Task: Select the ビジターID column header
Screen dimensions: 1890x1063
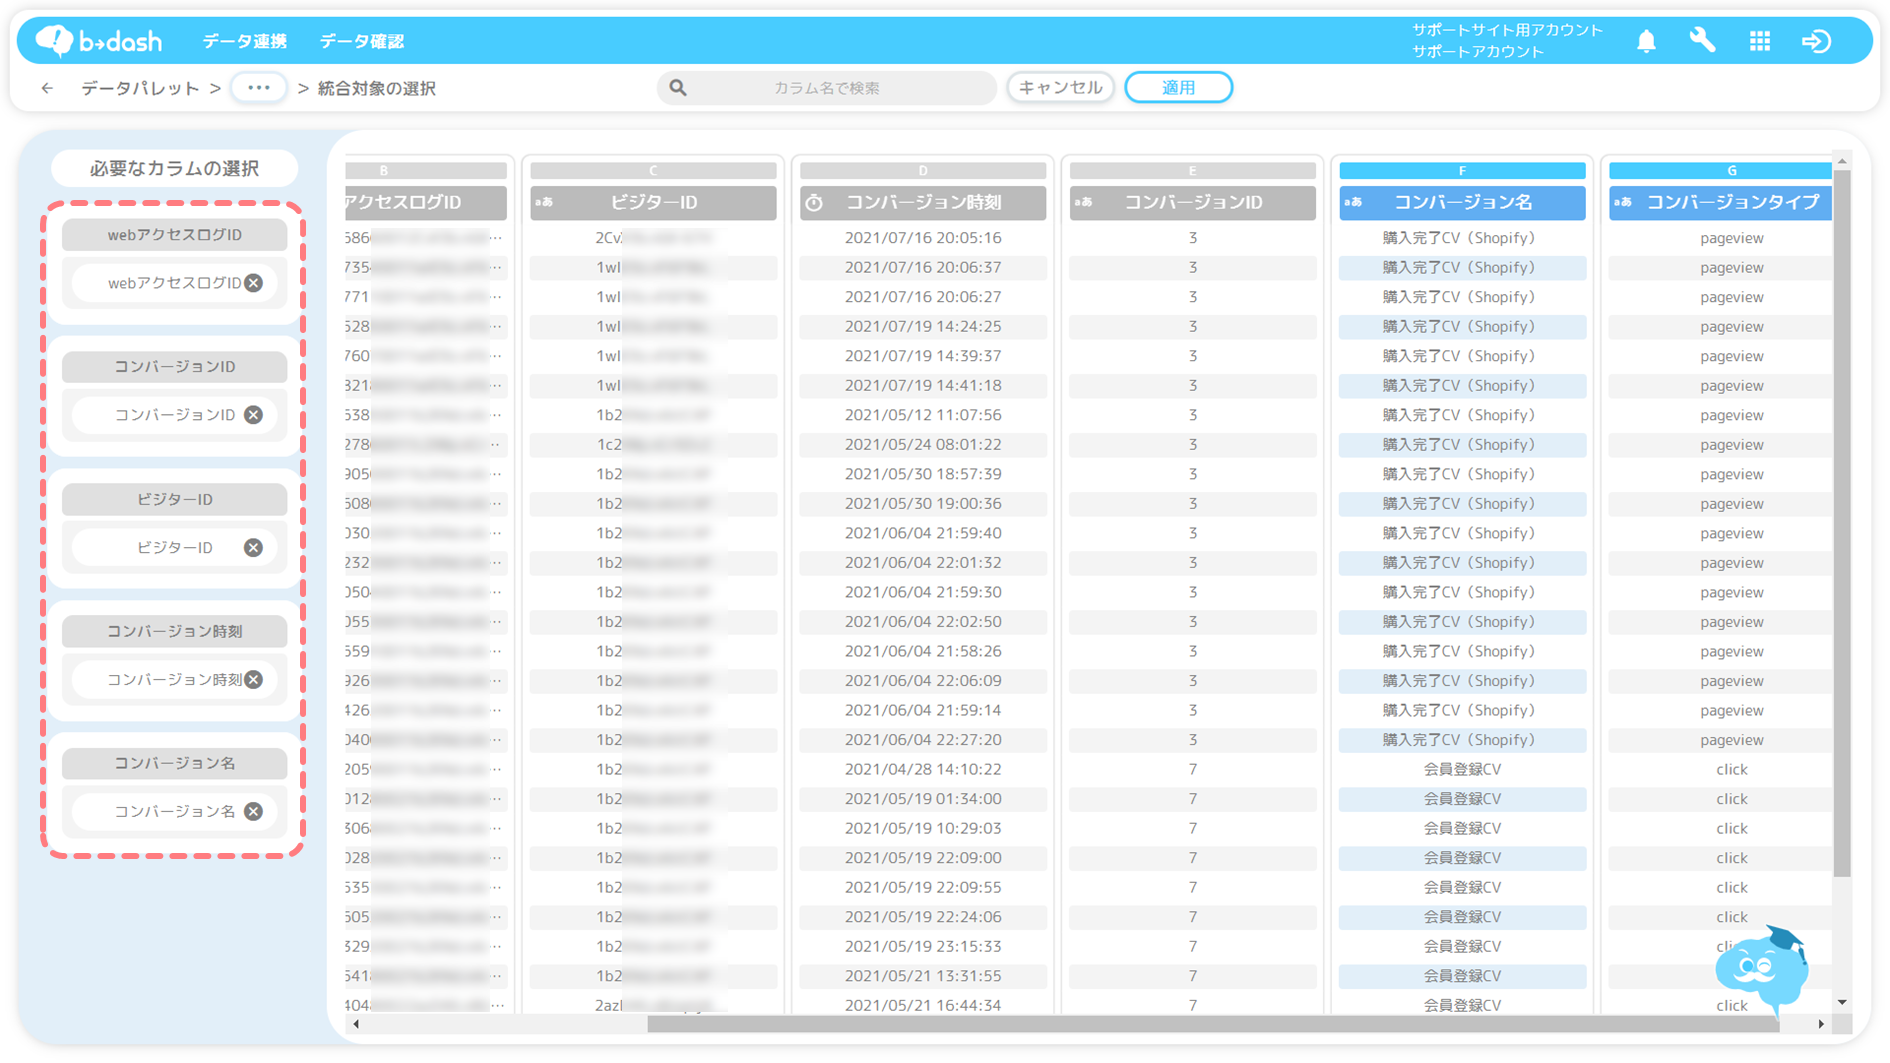Action: coord(653,203)
